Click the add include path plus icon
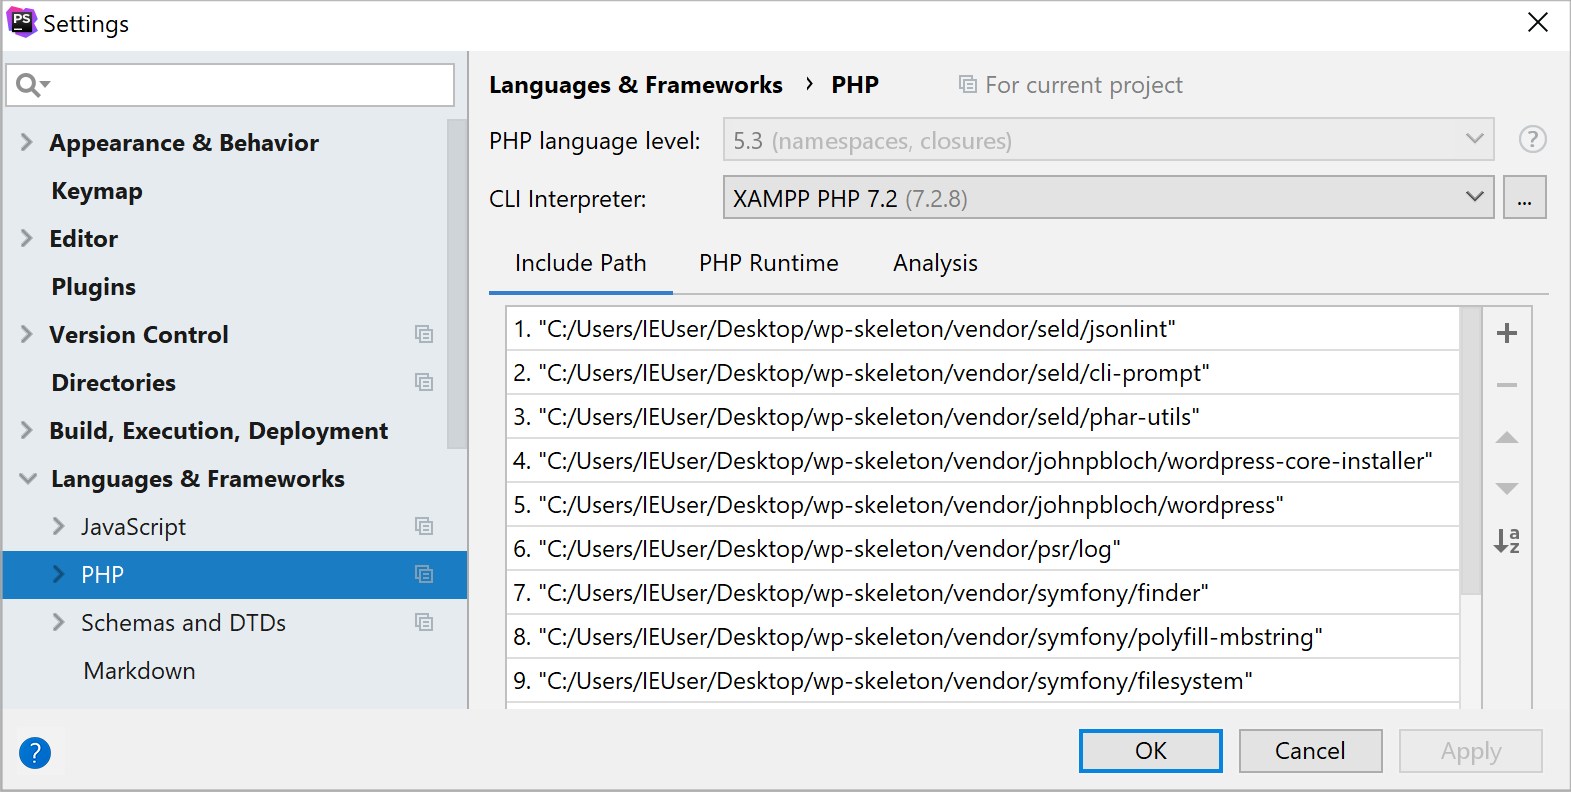 1506,333
